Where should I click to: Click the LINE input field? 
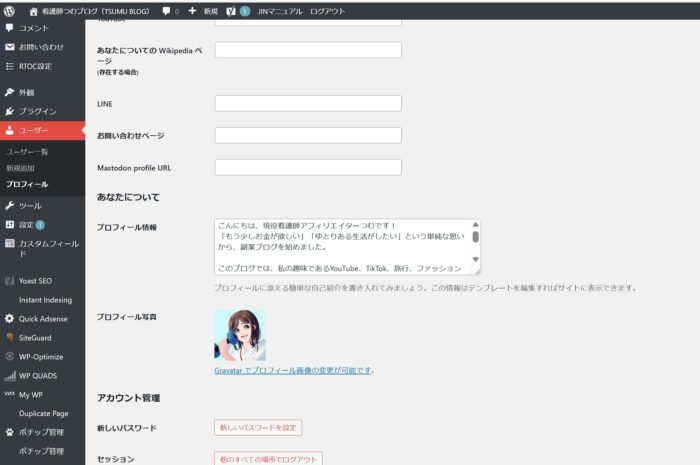point(308,103)
